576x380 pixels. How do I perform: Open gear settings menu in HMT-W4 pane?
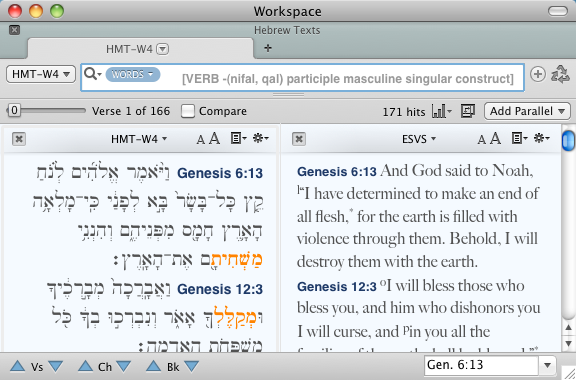pyautogui.click(x=261, y=139)
